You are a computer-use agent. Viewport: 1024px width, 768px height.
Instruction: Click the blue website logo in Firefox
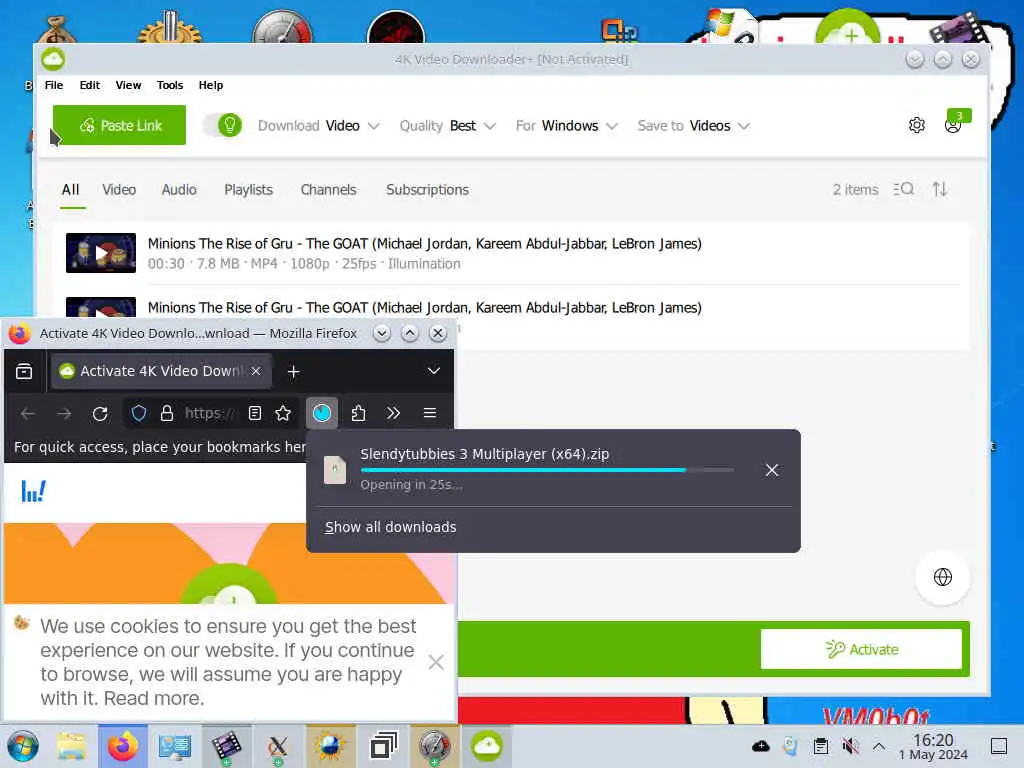pos(33,492)
